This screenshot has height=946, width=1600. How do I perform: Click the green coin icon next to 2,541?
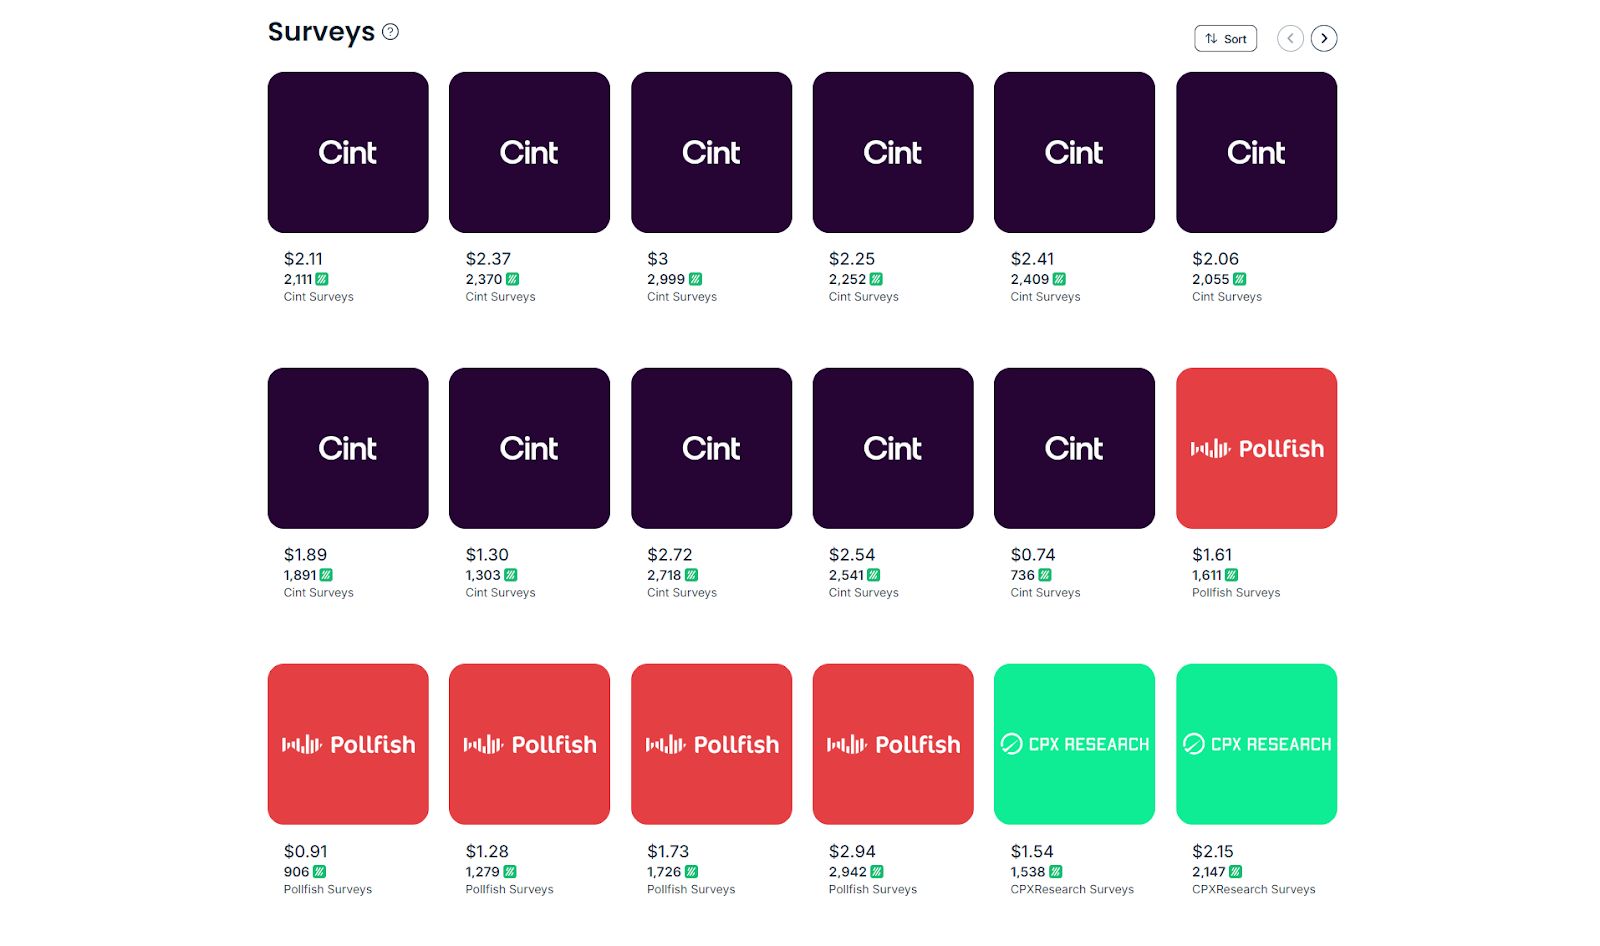[x=873, y=576]
